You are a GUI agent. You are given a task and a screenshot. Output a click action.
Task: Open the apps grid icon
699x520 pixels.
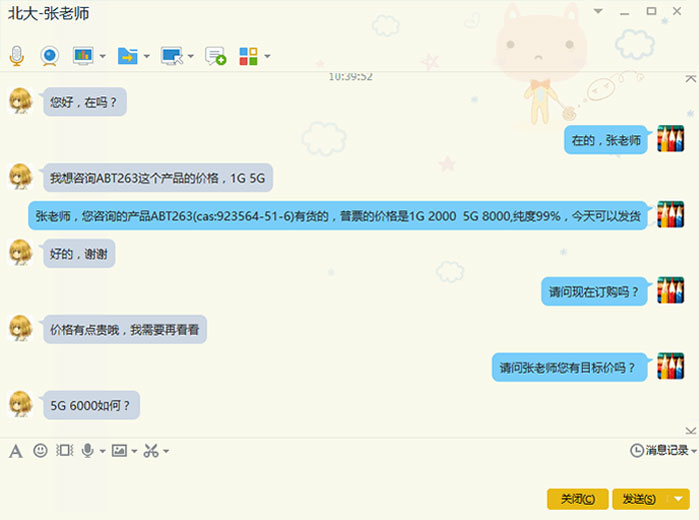[248, 56]
